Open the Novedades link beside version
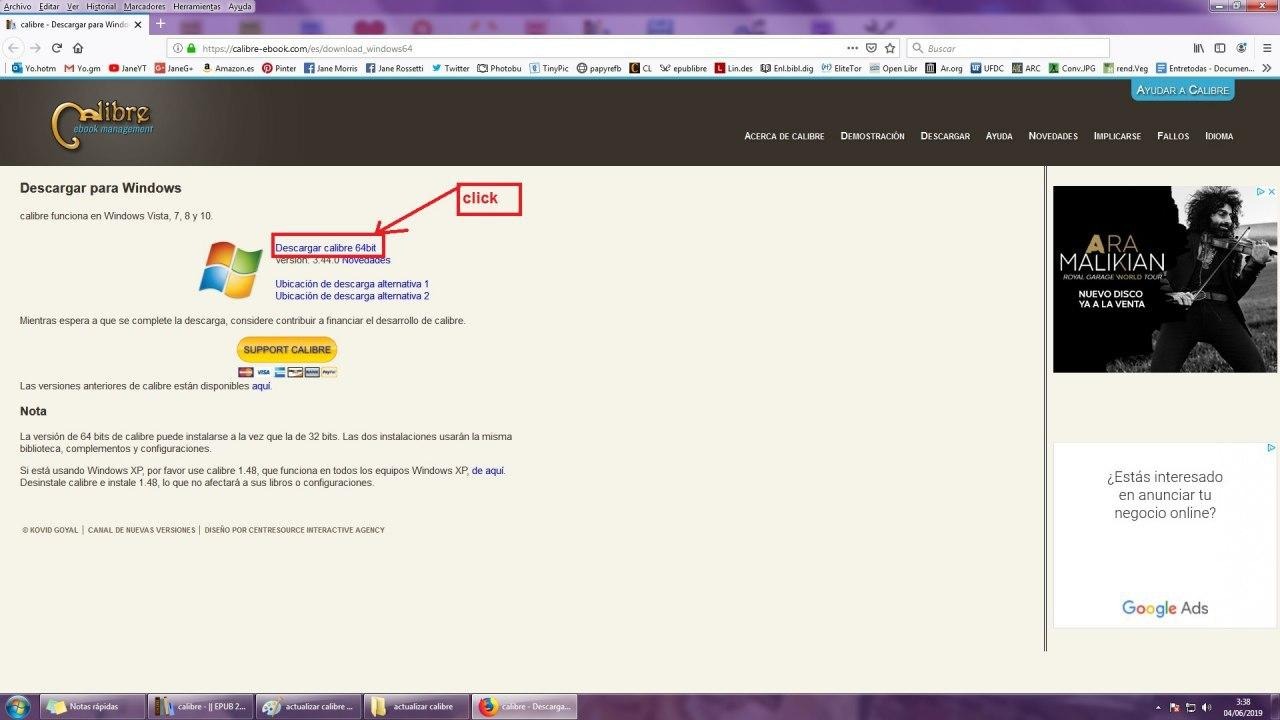Screen dimensions: 1280x720 click(x=366, y=260)
